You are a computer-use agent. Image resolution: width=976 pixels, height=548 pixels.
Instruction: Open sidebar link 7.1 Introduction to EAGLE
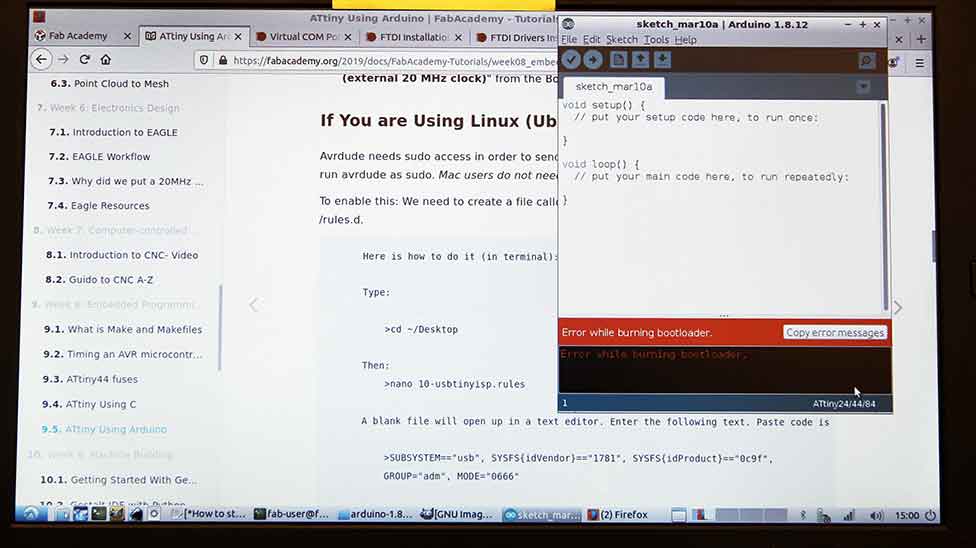(x=113, y=132)
